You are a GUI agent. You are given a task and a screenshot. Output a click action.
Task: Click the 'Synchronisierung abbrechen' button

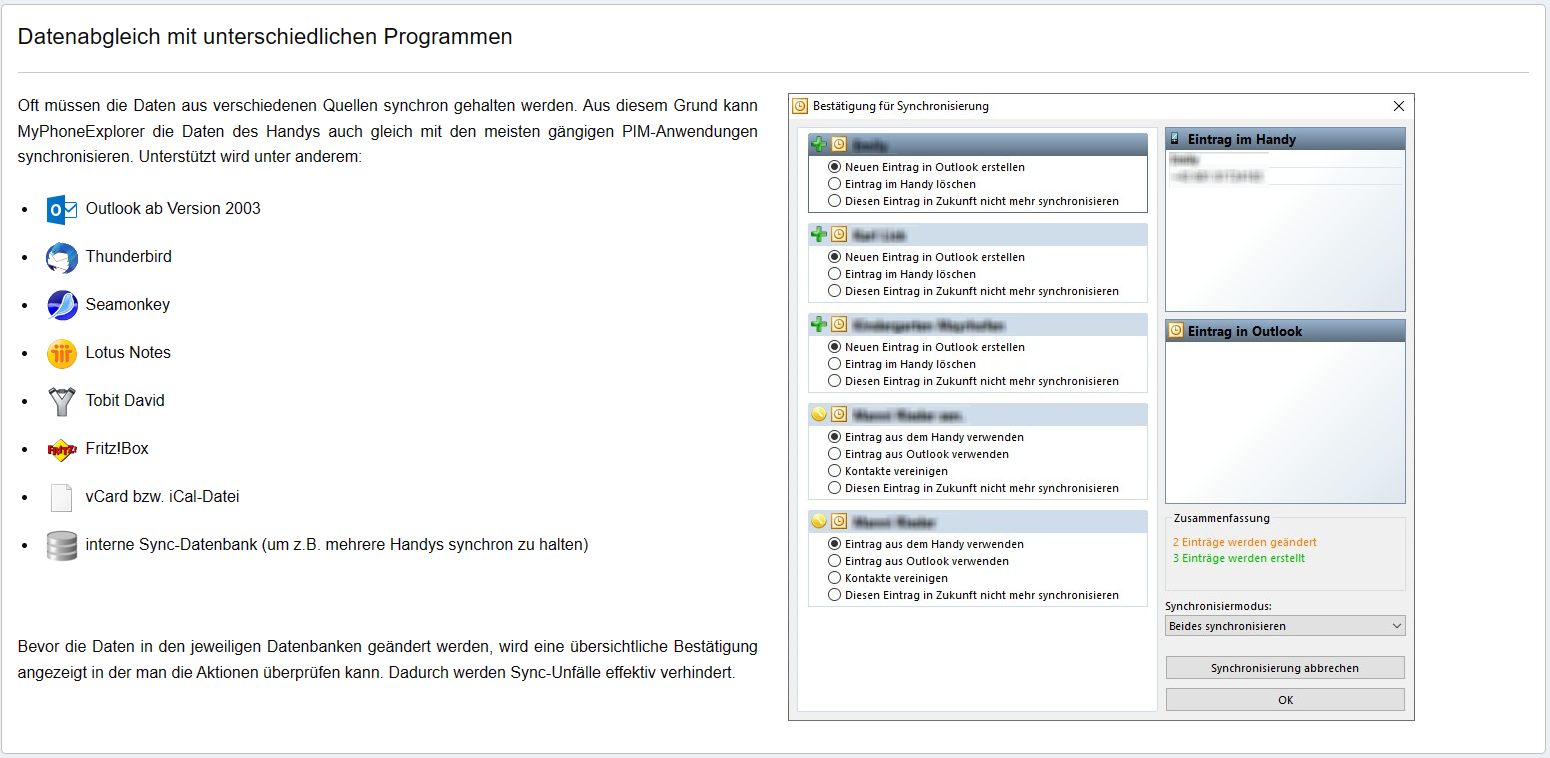pyautogui.click(x=1285, y=668)
